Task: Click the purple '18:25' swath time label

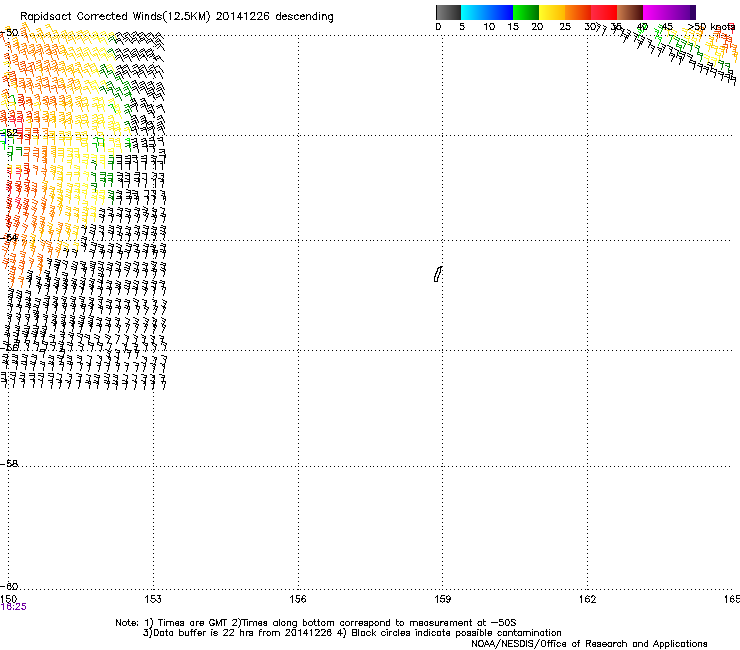Action: pos(14,607)
